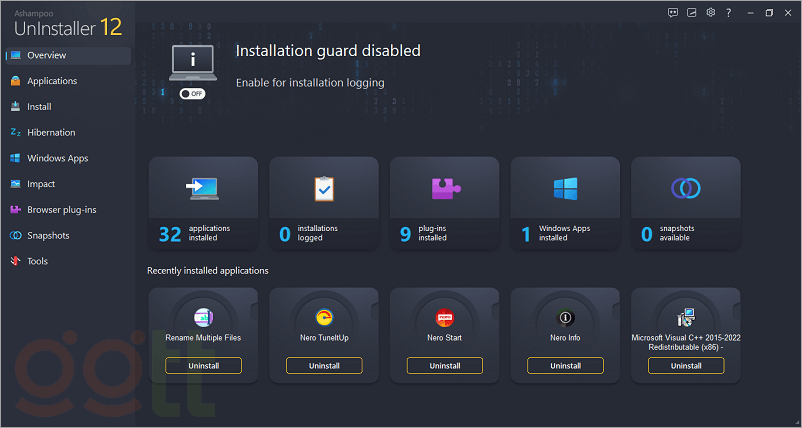The width and height of the screenshot is (802, 428).
Task: Click the Hibernation sidebar icon
Action: 15,133
